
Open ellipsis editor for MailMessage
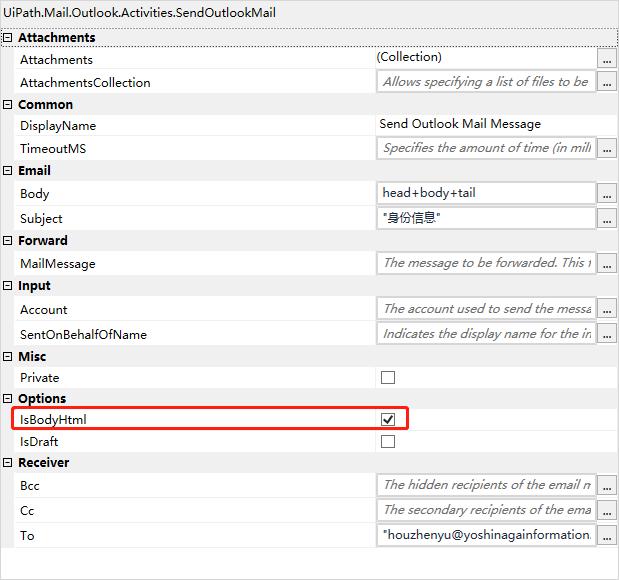tap(607, 263)
